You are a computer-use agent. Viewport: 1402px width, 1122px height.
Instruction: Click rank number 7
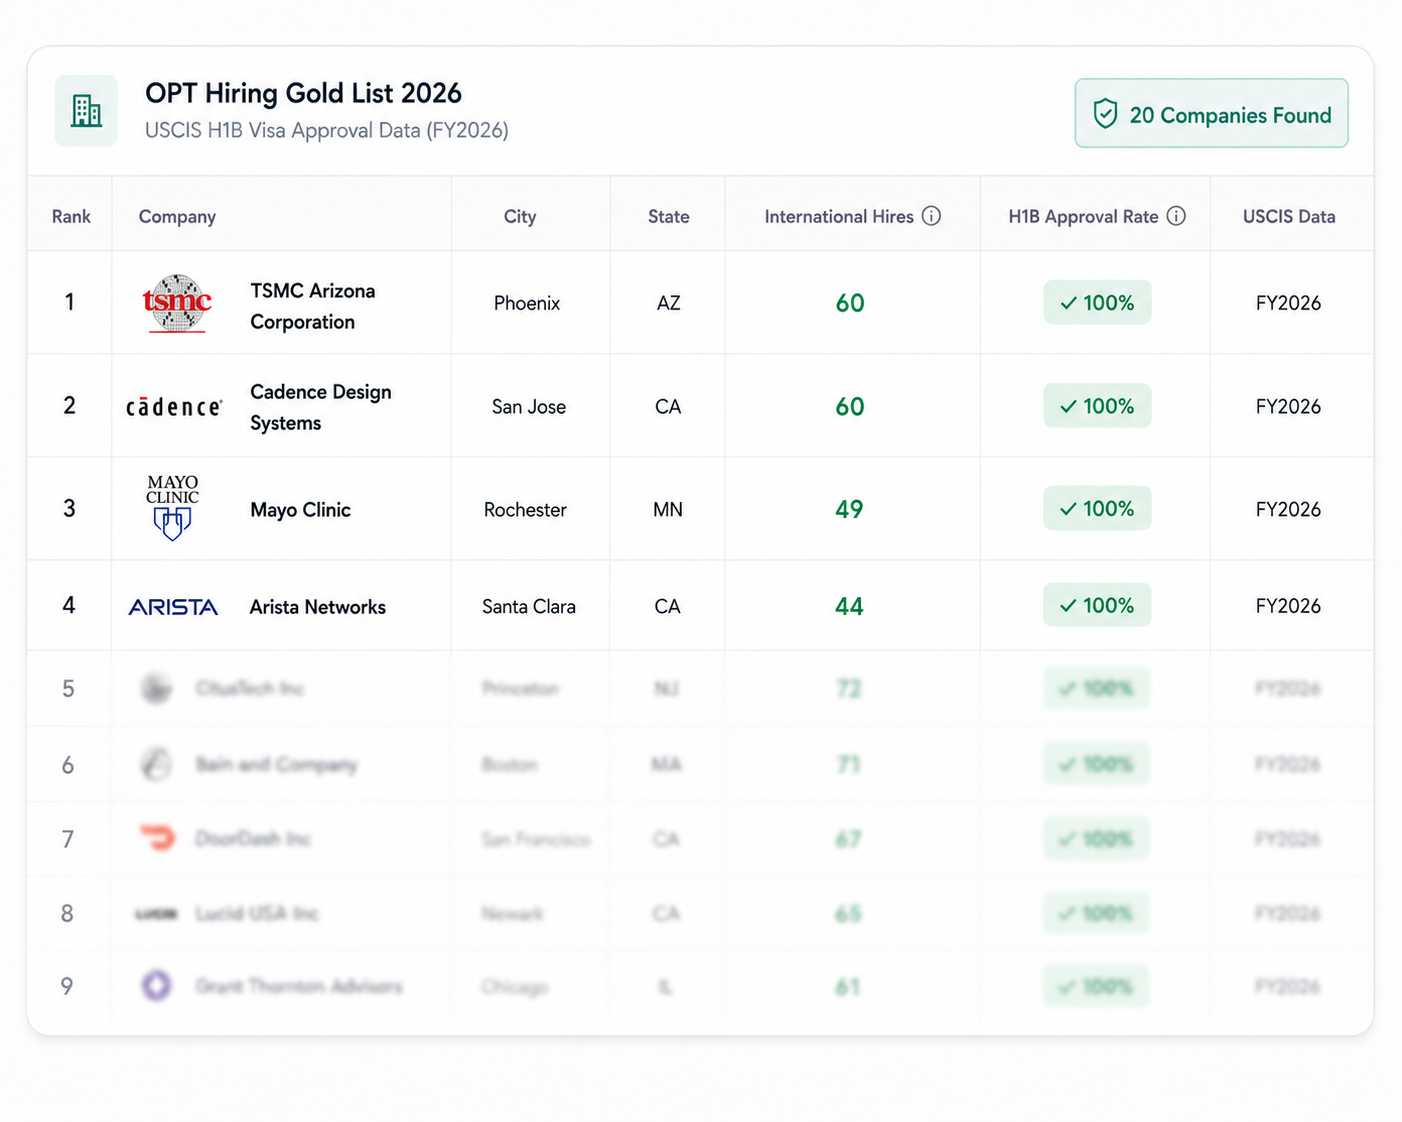68,839
